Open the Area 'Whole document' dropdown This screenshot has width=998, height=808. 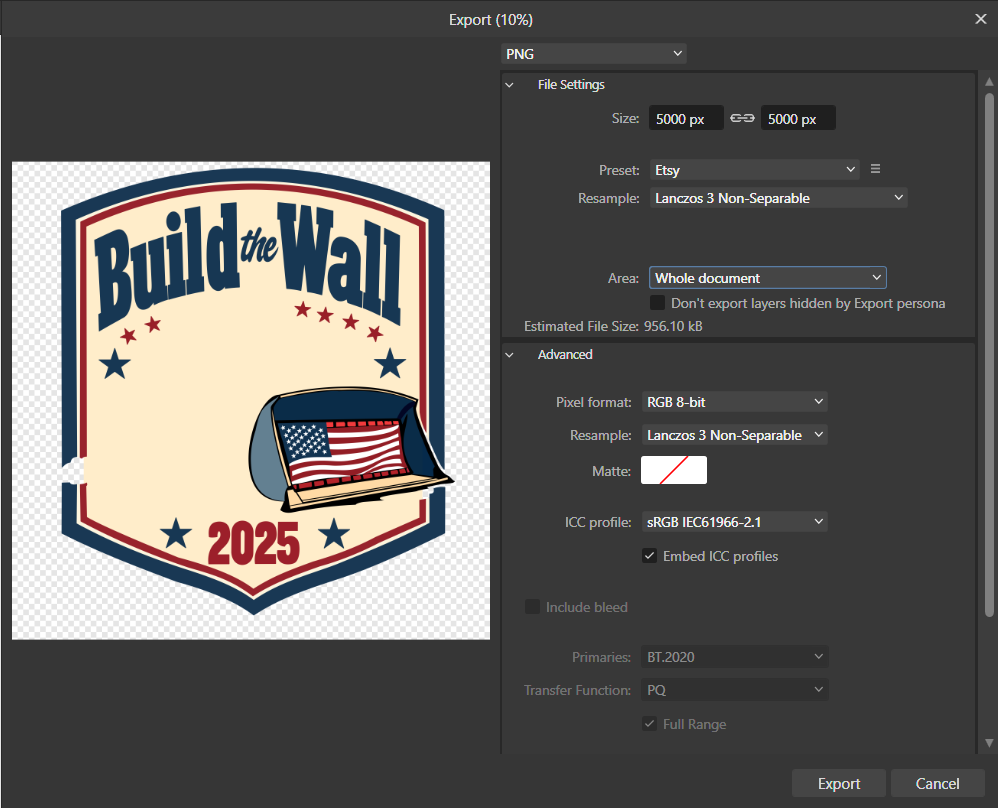768,278
